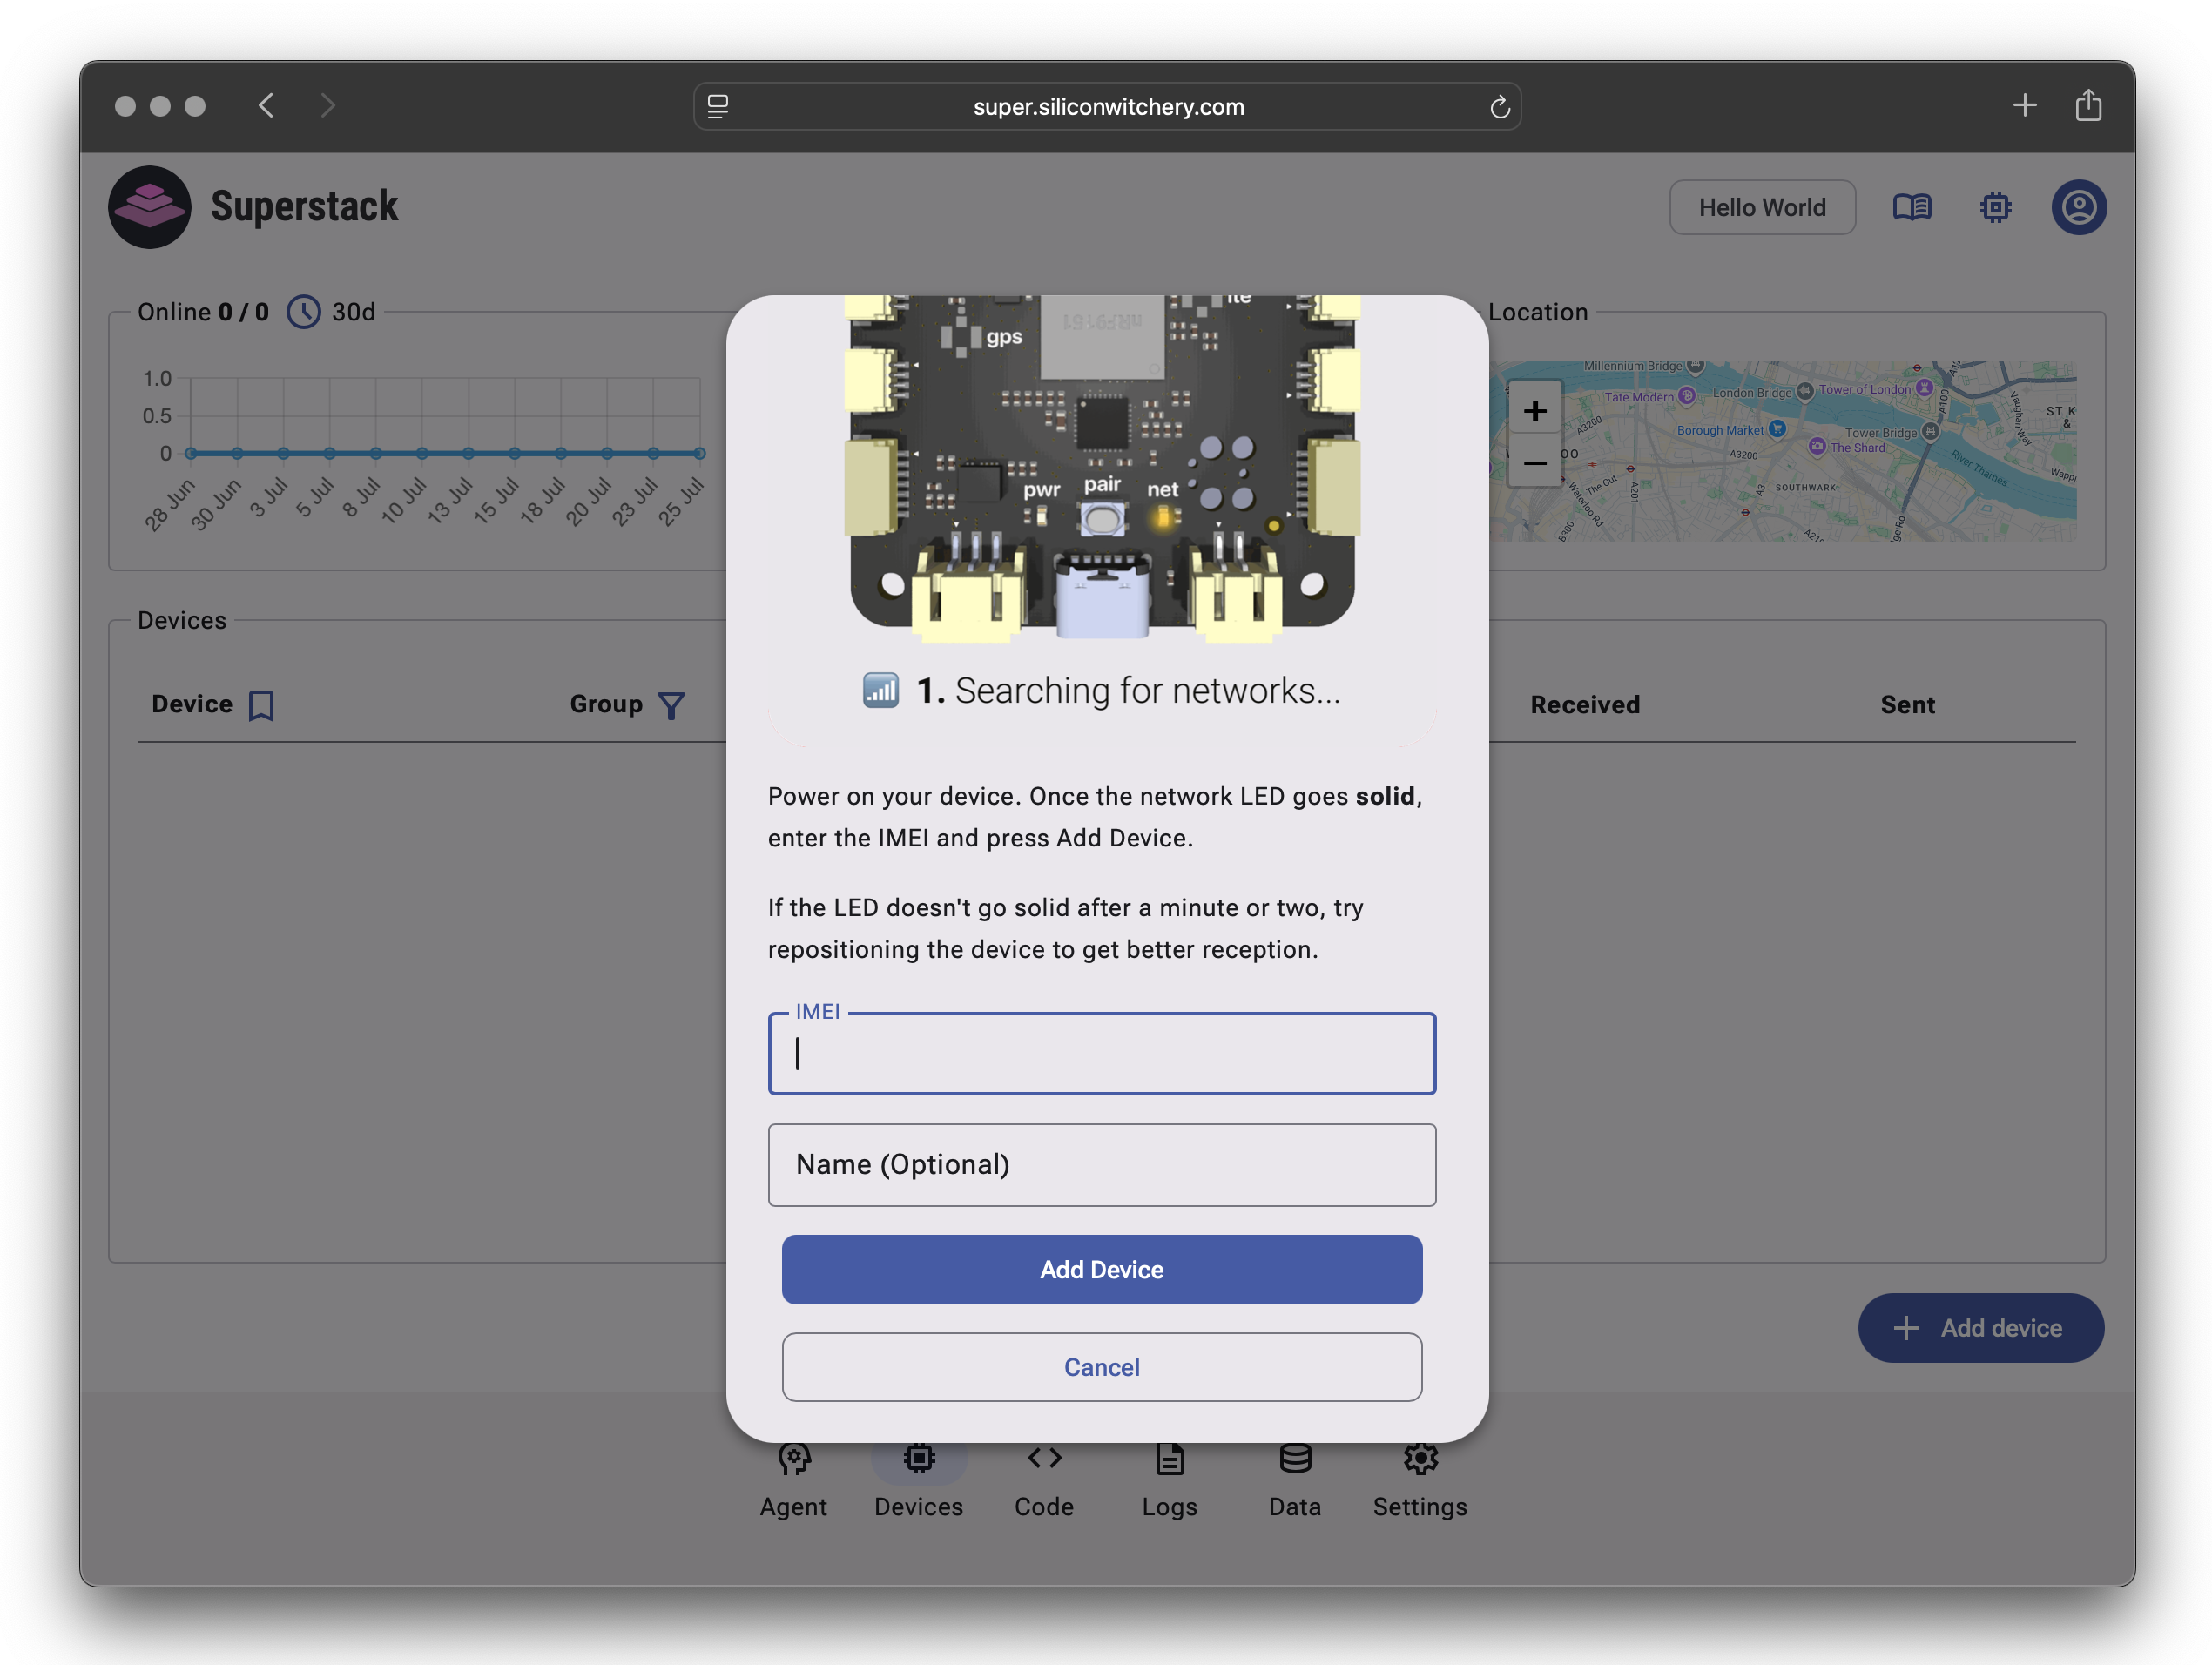Screen dimensions: 2212x1665
Task: Click the Superstack title text
Action: coord(304,207)
